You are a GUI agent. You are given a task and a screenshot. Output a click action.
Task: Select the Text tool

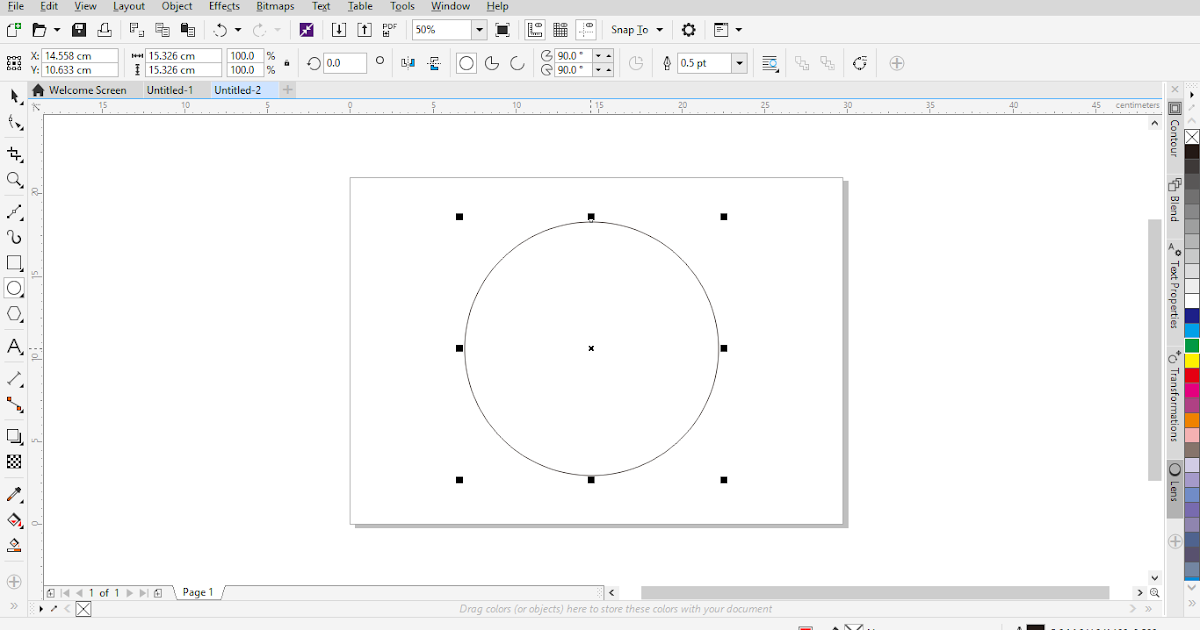[x=14, y=347]
